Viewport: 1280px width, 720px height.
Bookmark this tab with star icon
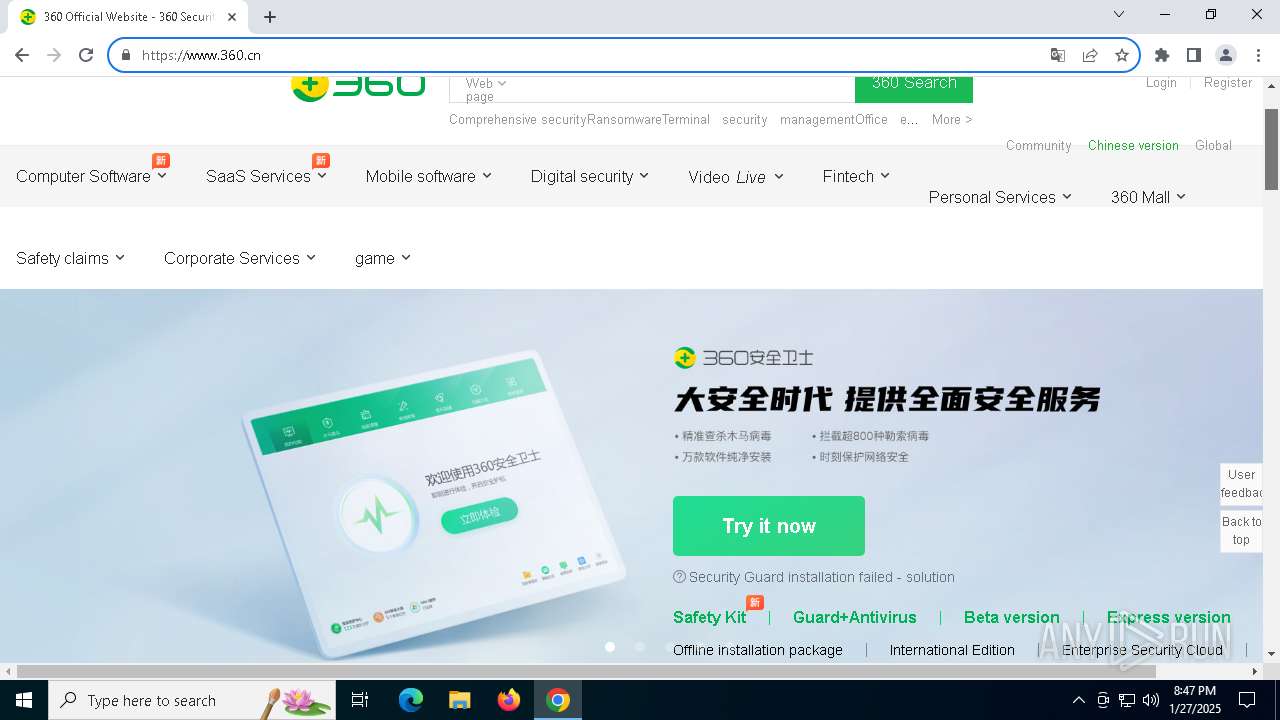(1122, 55)
